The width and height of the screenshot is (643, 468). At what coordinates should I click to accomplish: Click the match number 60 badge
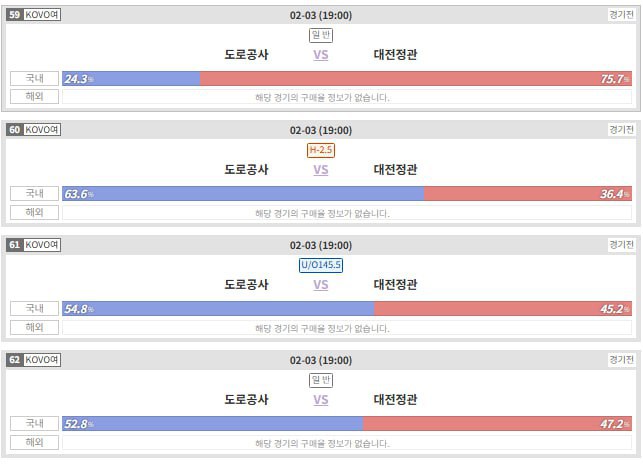point(14,130)
